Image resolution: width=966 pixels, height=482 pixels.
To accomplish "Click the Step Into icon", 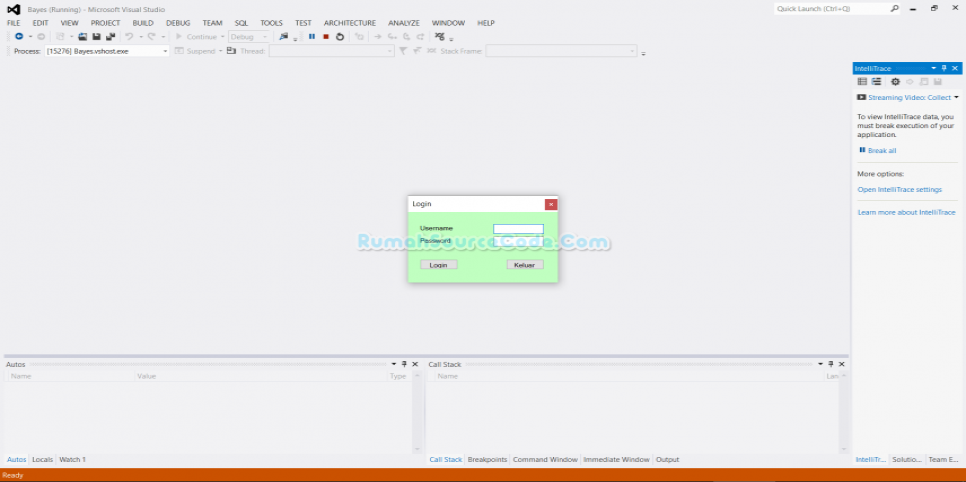I will point(392,36).
